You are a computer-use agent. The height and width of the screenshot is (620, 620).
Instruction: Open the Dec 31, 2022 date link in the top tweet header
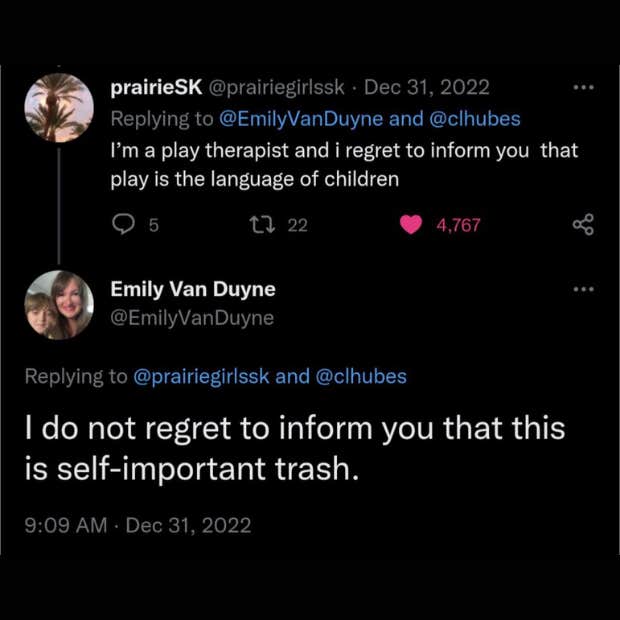click(x=427, y=88)
